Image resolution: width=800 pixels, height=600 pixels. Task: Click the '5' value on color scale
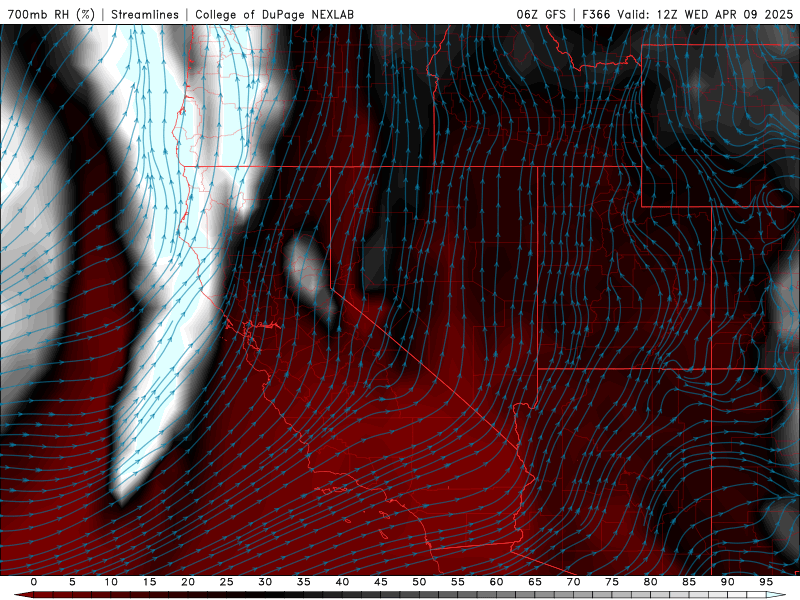(72, 582)
